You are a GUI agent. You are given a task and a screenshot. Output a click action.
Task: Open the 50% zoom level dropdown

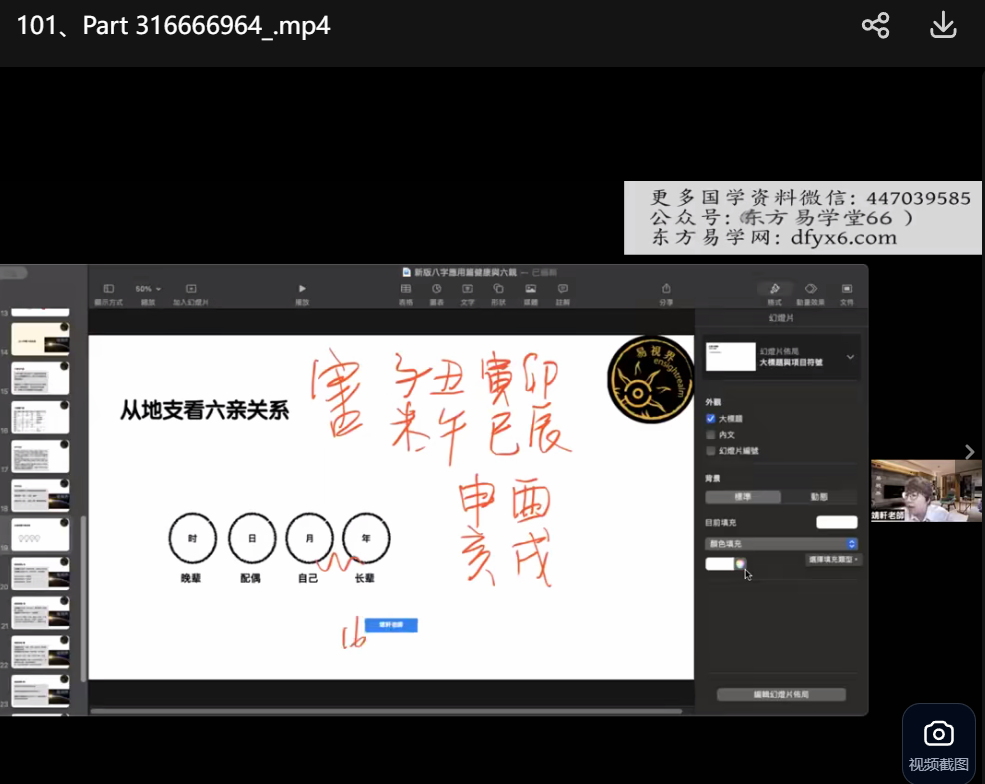148,289
